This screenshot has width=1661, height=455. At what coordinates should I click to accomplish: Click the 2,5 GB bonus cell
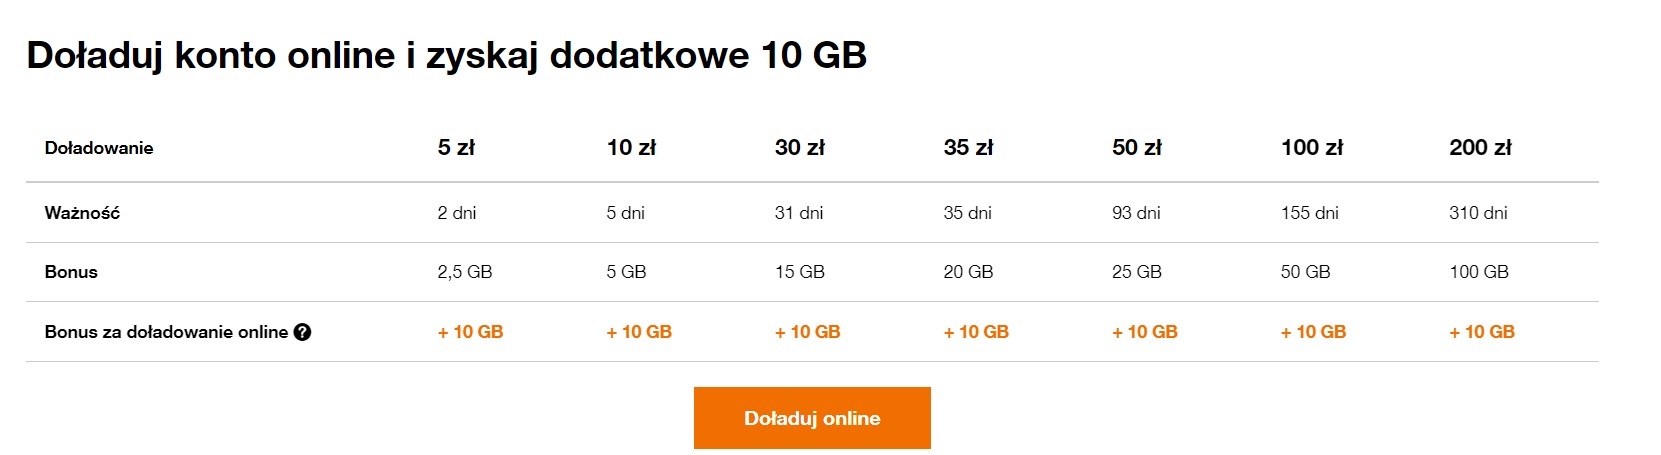point(465,272)
